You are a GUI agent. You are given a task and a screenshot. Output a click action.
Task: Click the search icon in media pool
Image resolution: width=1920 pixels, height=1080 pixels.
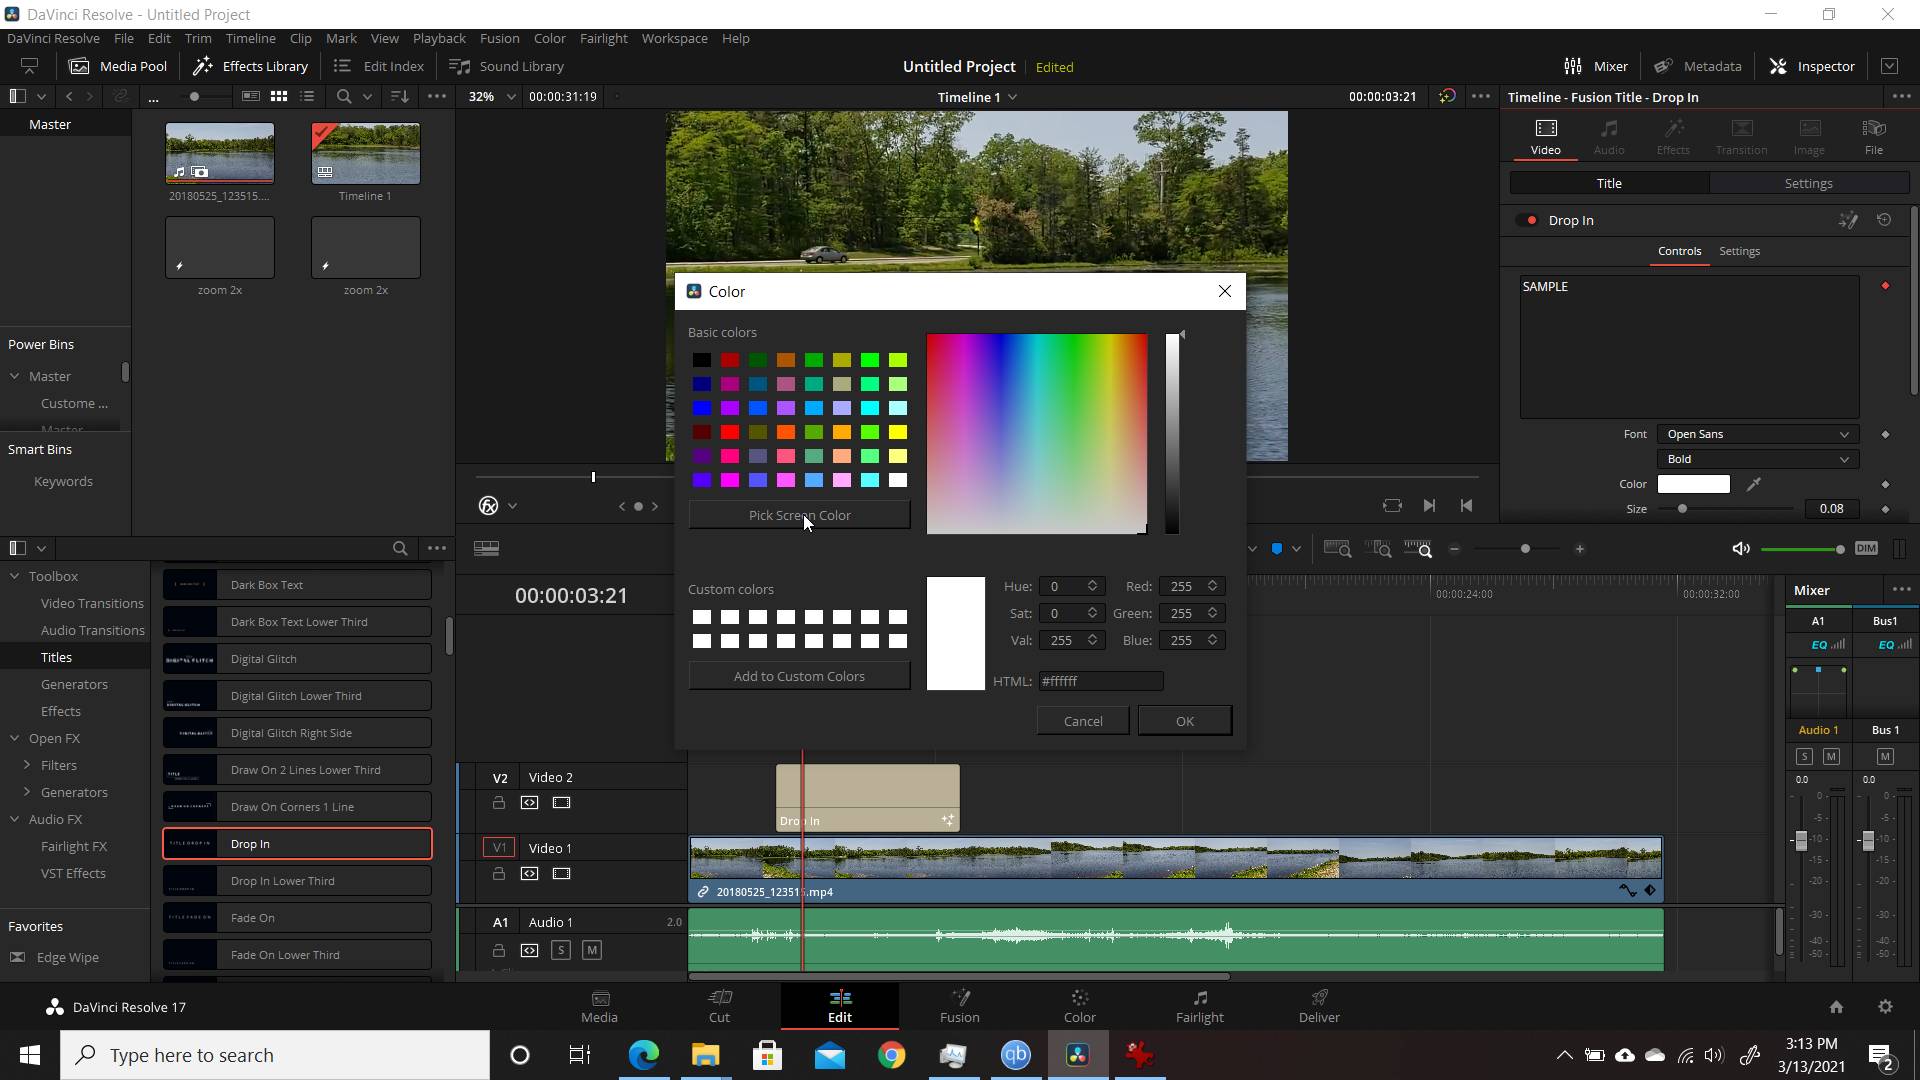(344, 97)
